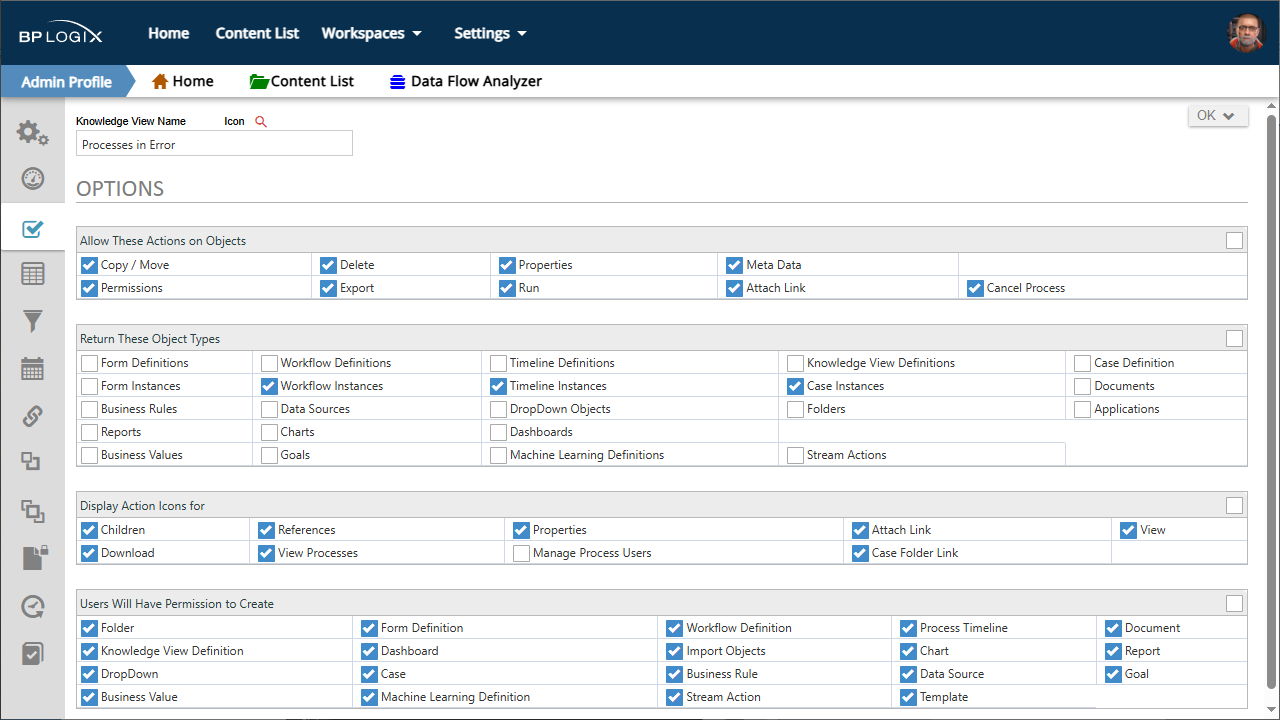Select the chain link sidebar icon
1280x720 pixels.
[x=33, y=415]
